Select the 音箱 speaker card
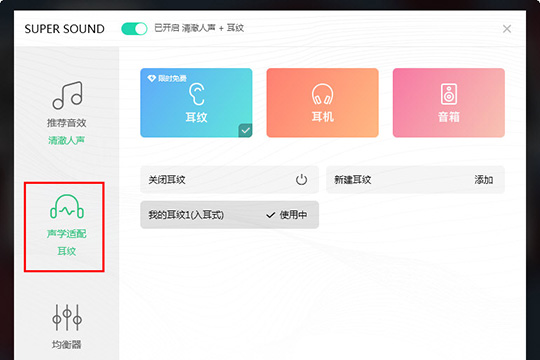The width and height of the screenshot is (540, 360). [x=448, y=103]
